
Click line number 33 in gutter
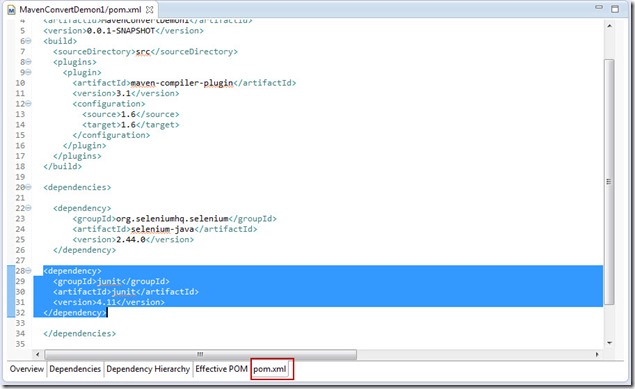click(20, 323)
